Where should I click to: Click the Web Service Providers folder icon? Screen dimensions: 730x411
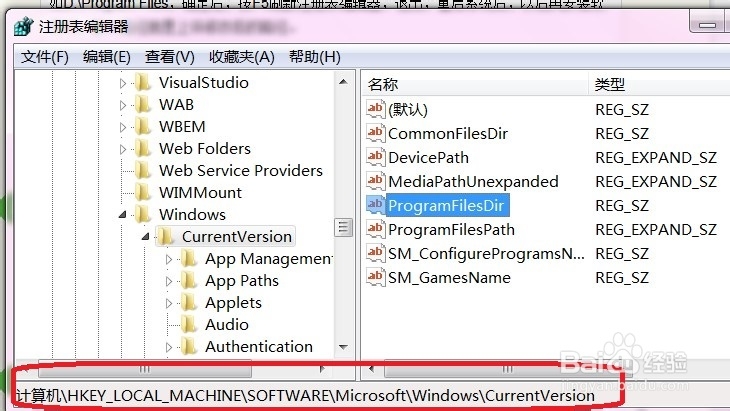pos(143,170)
